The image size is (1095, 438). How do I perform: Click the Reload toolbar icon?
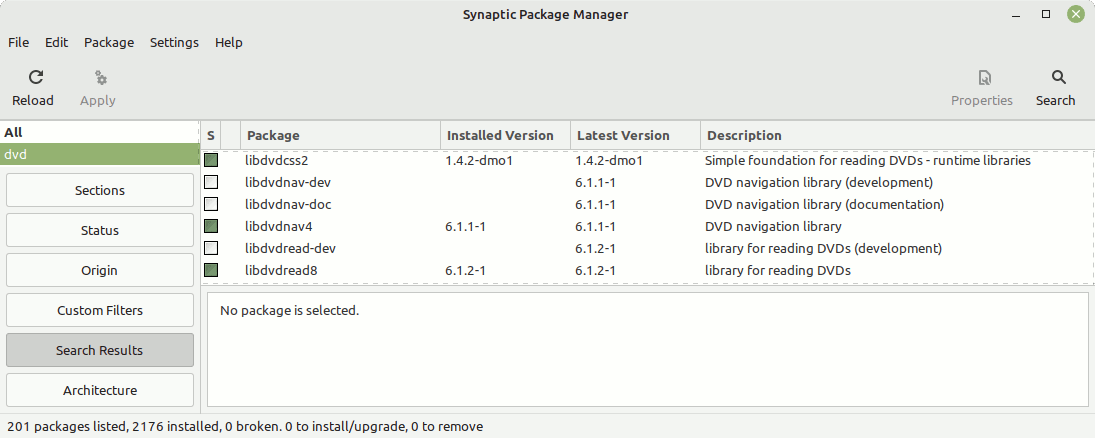[x=36, y=78]
